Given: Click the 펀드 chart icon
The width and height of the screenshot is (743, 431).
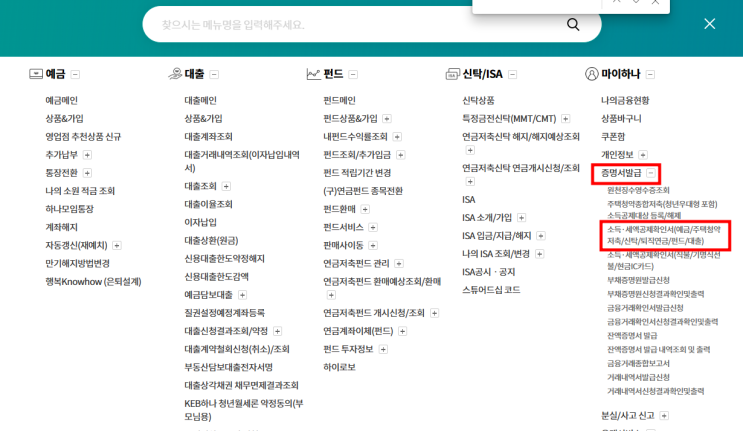Looking at the screenshot, I should (x=313, y=74).
